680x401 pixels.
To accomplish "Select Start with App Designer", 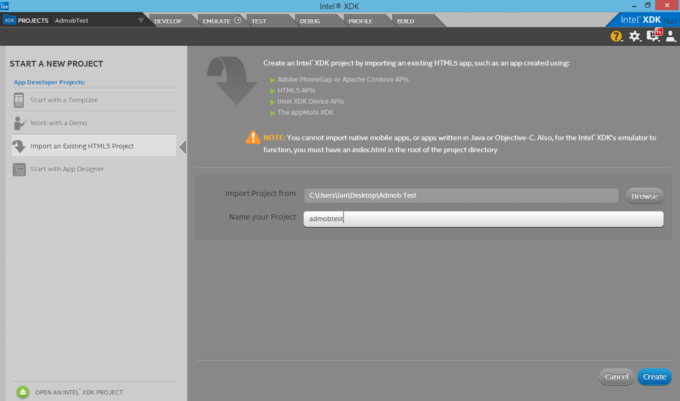I will tap(94, 169).
